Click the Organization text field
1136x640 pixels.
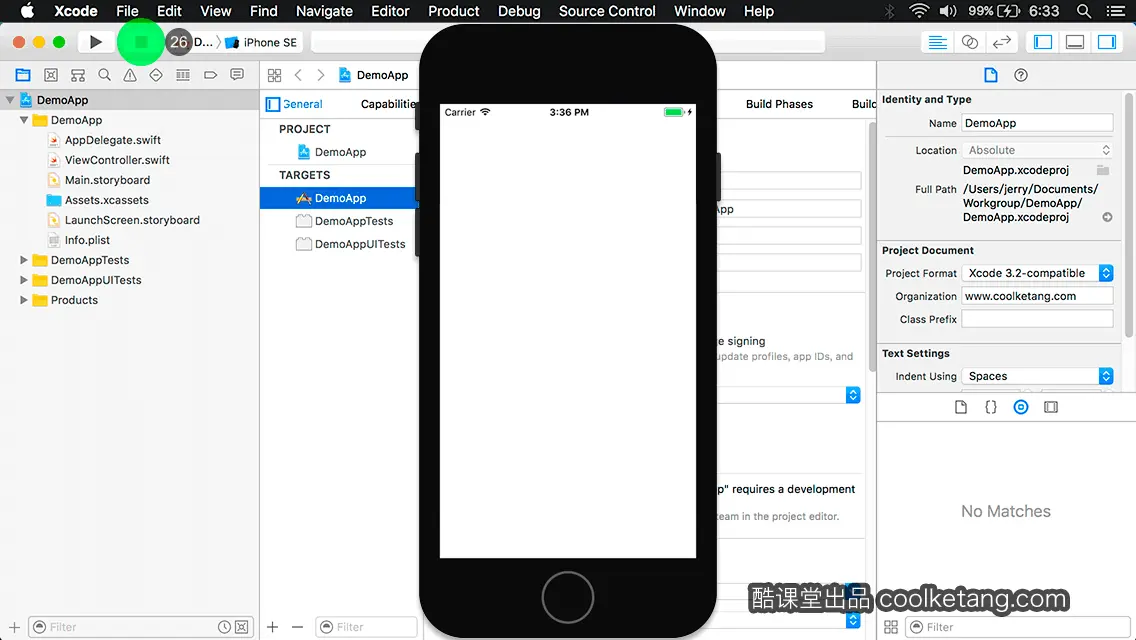(x=1037, y=296)
